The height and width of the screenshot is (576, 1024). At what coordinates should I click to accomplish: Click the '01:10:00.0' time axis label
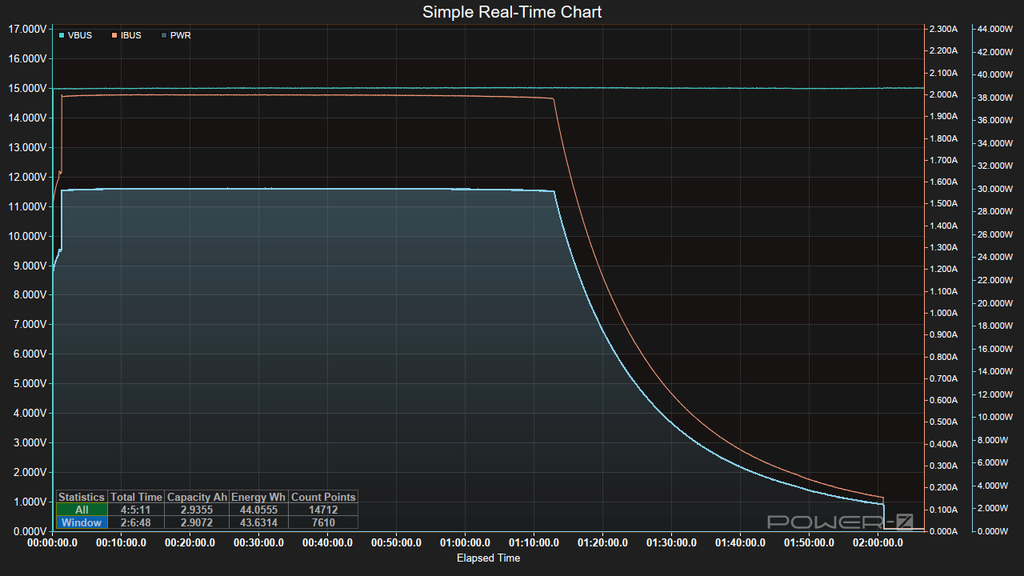534,543
